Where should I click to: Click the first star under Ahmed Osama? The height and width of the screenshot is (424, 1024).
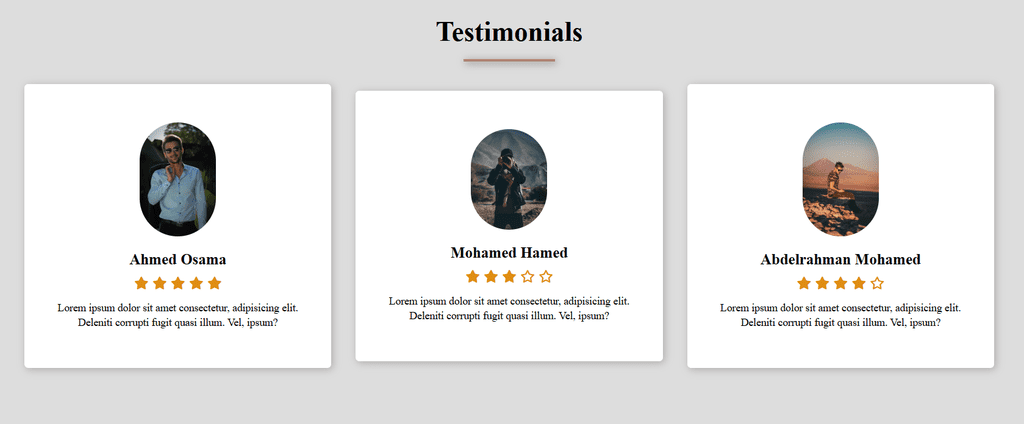pyautogui.click(x=141, y=283)
